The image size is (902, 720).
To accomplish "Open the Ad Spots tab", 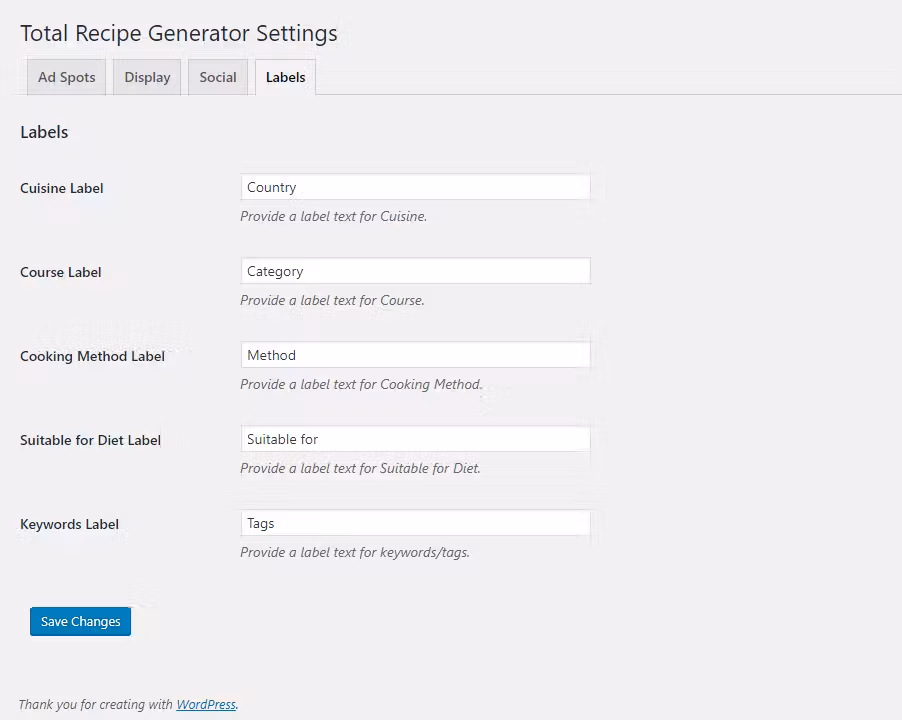I will (66, 77).
